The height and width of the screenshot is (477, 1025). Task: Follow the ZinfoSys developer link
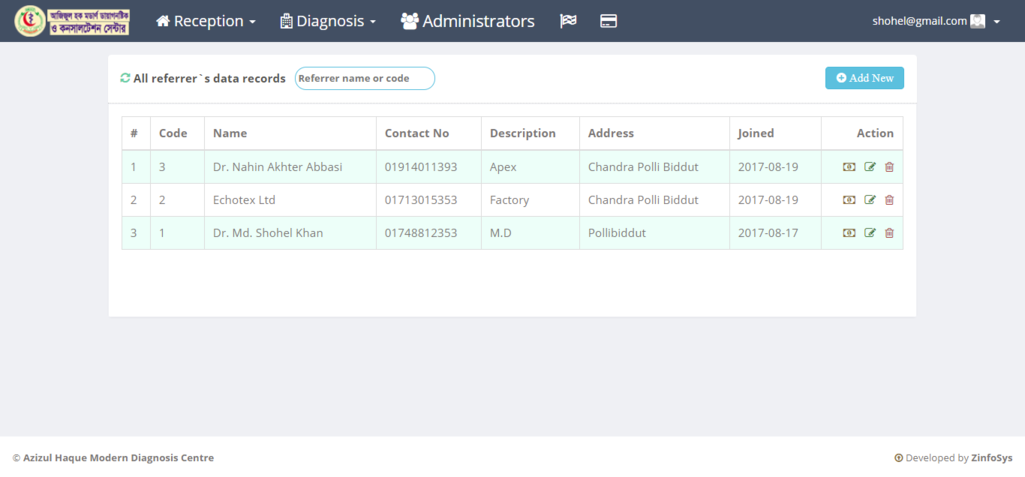991,458
